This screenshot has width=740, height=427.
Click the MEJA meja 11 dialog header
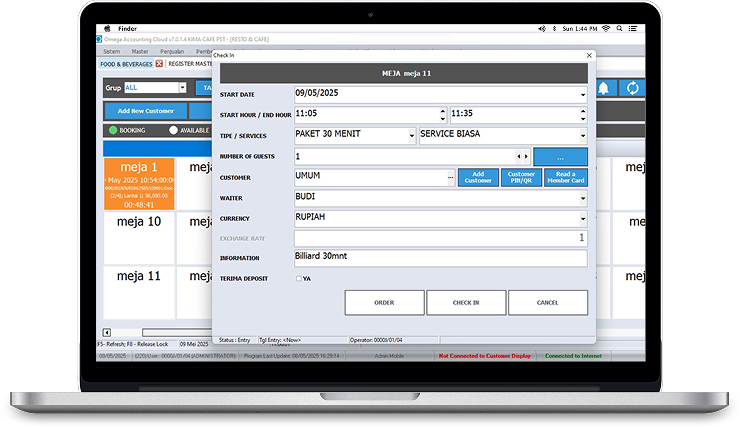click(x=404, y=74)
